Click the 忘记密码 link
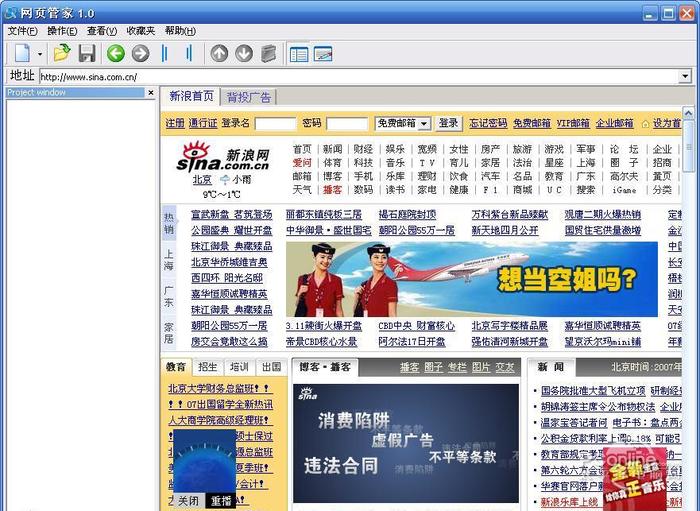Screen dimensions: 700x511 (488, 123)
